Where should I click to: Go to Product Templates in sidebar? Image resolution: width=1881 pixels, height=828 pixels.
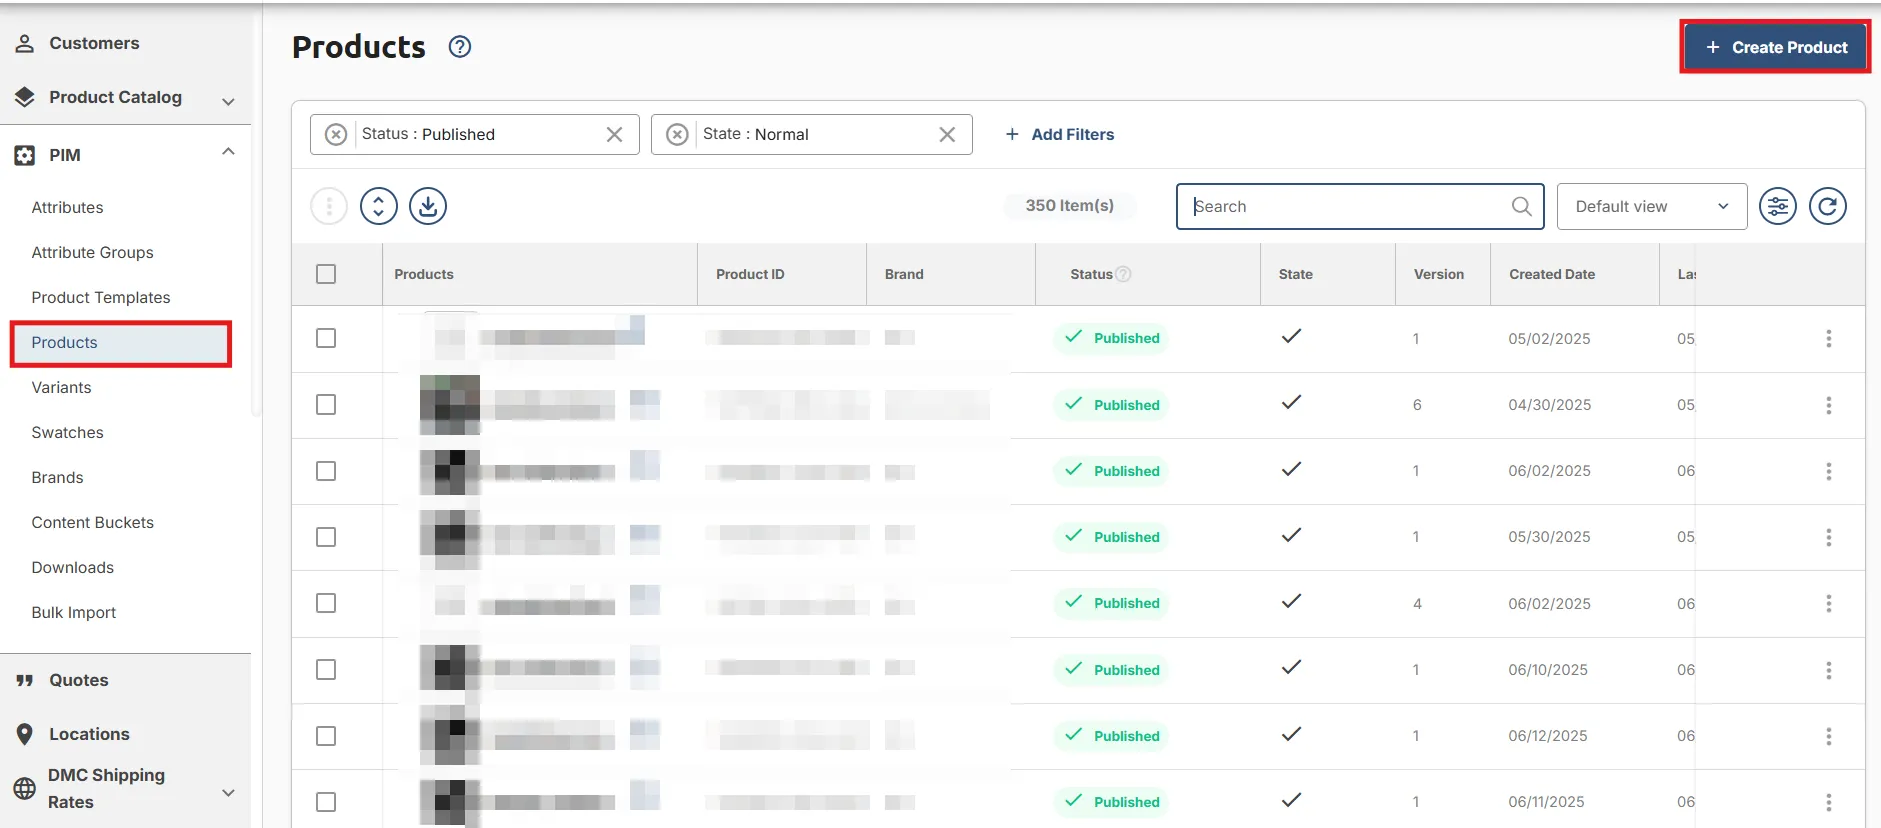(101, 297)
